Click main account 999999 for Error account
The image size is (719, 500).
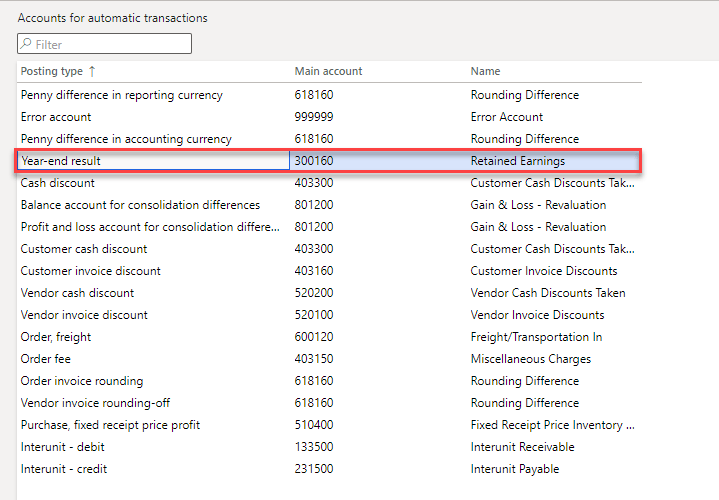click(x=314, y=117)
